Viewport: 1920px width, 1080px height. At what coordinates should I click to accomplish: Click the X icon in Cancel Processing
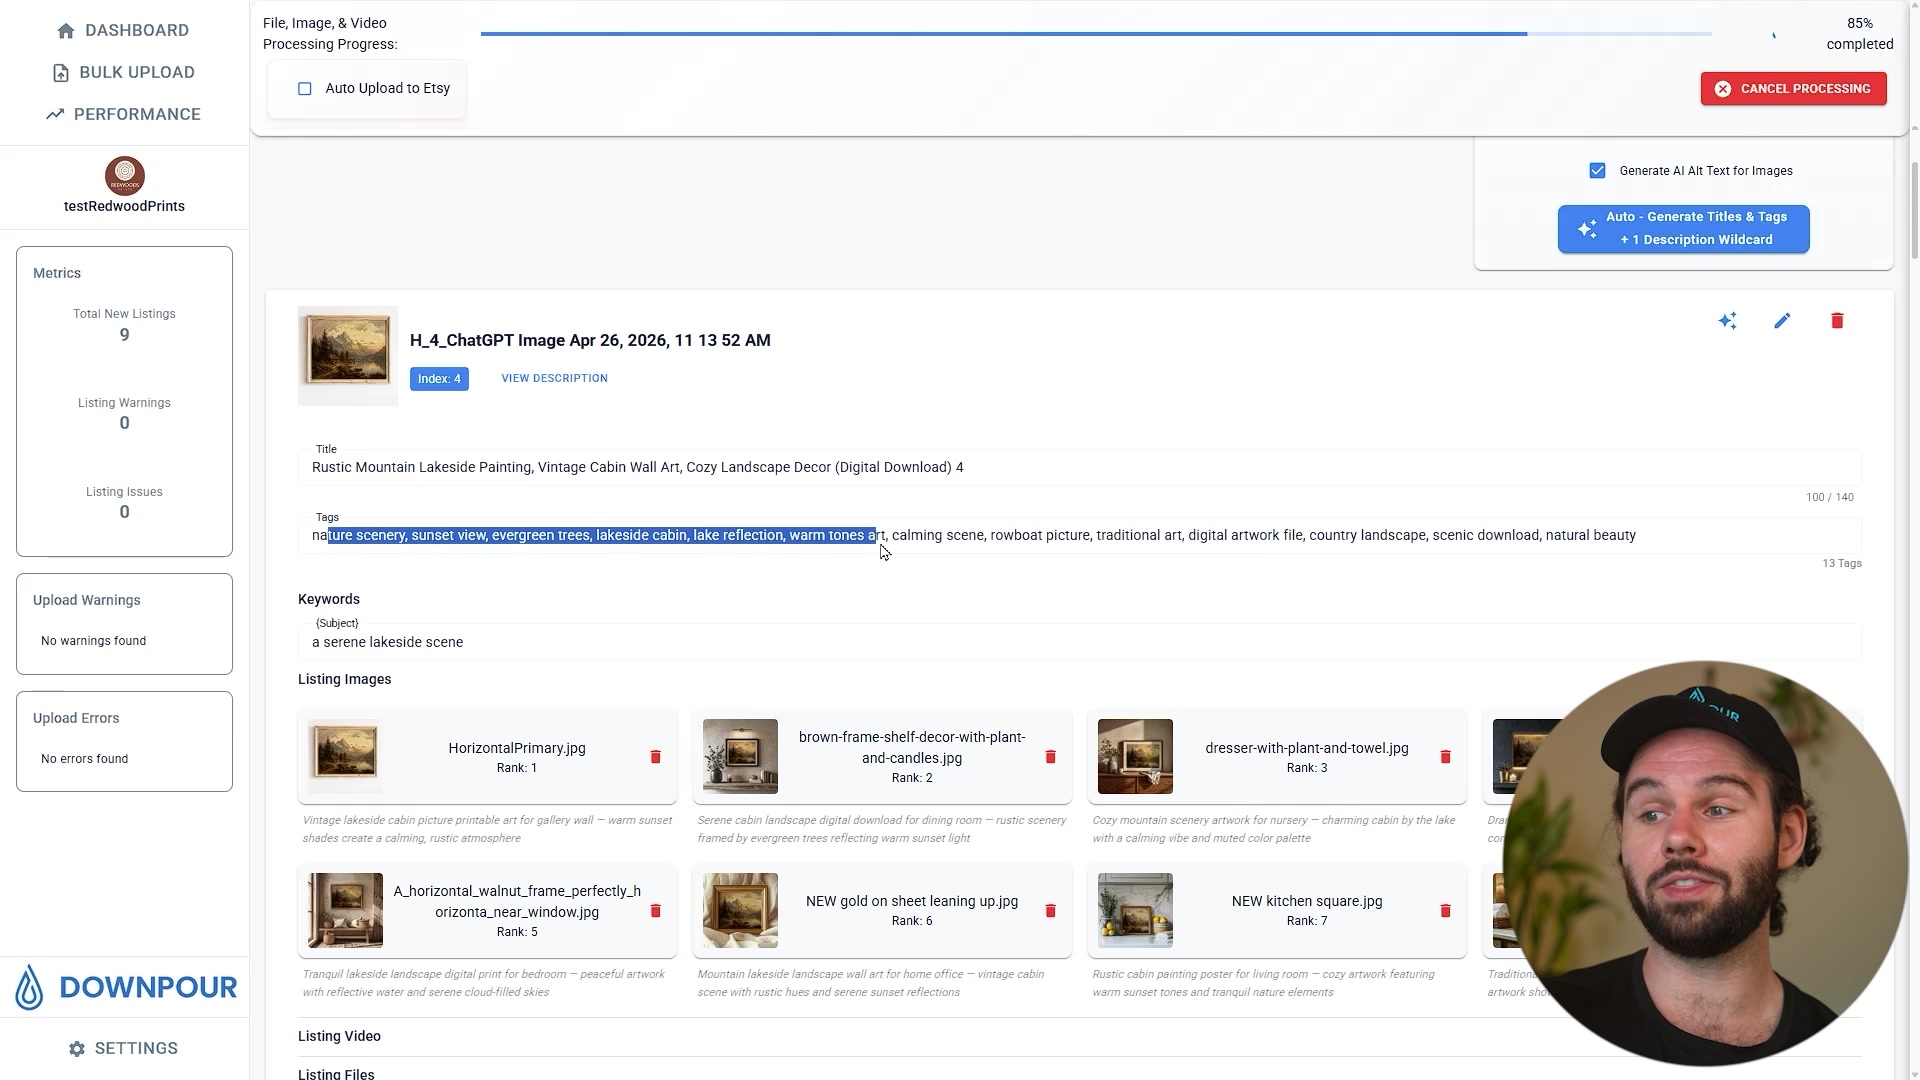click(x=1723, y=89)
